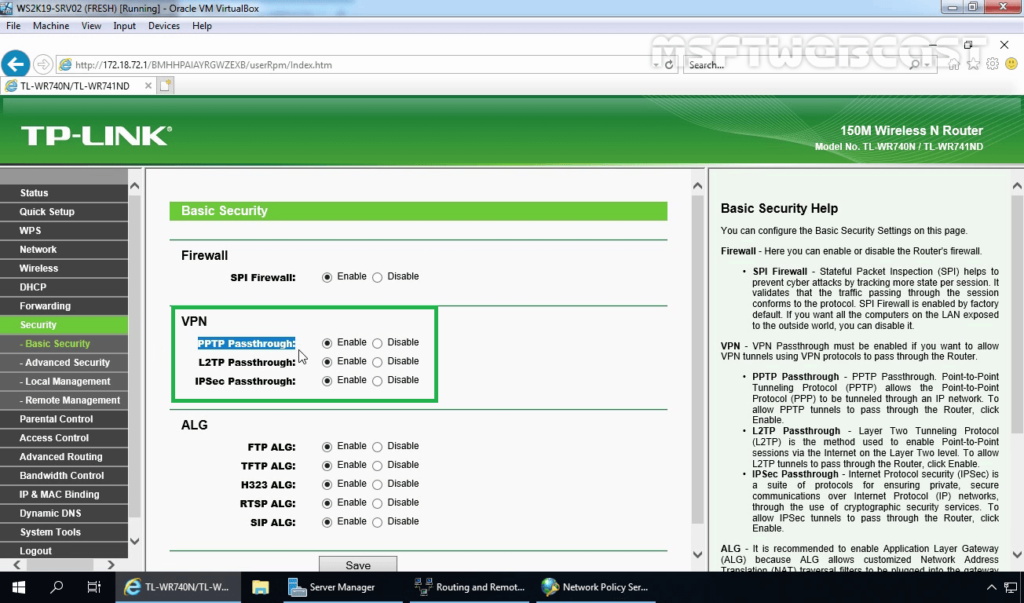
Task: Disable IPSec Passthrough
Action: pos(377,381)
